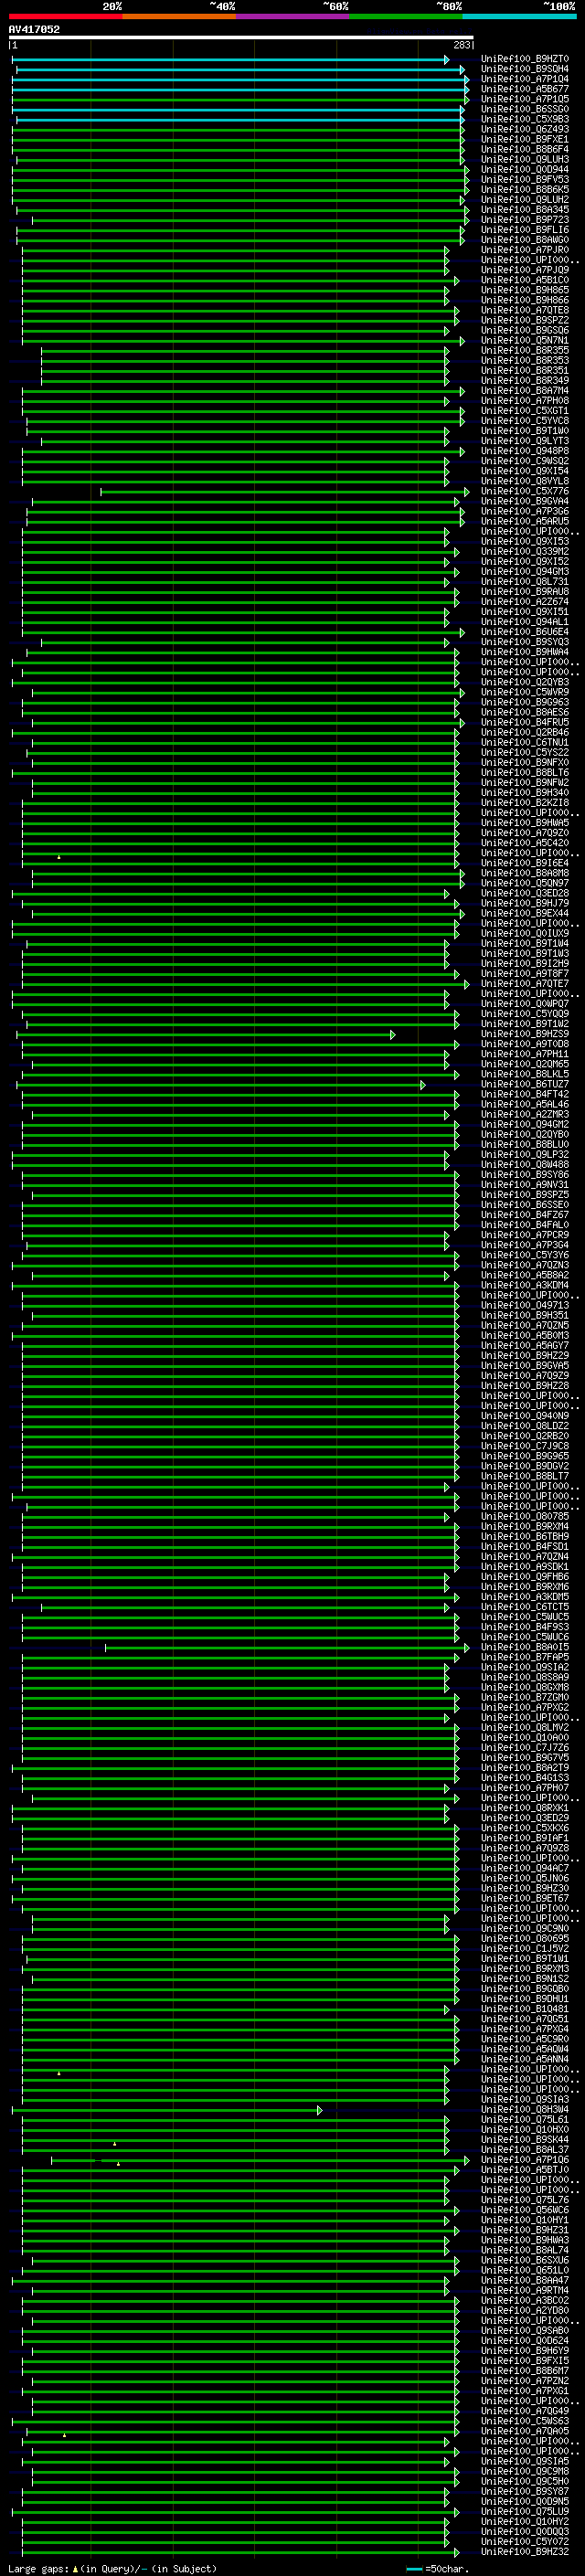Screen dimensions: 585x2576
Task: Open hit UniRef100_A7P104
Action: 524,79
